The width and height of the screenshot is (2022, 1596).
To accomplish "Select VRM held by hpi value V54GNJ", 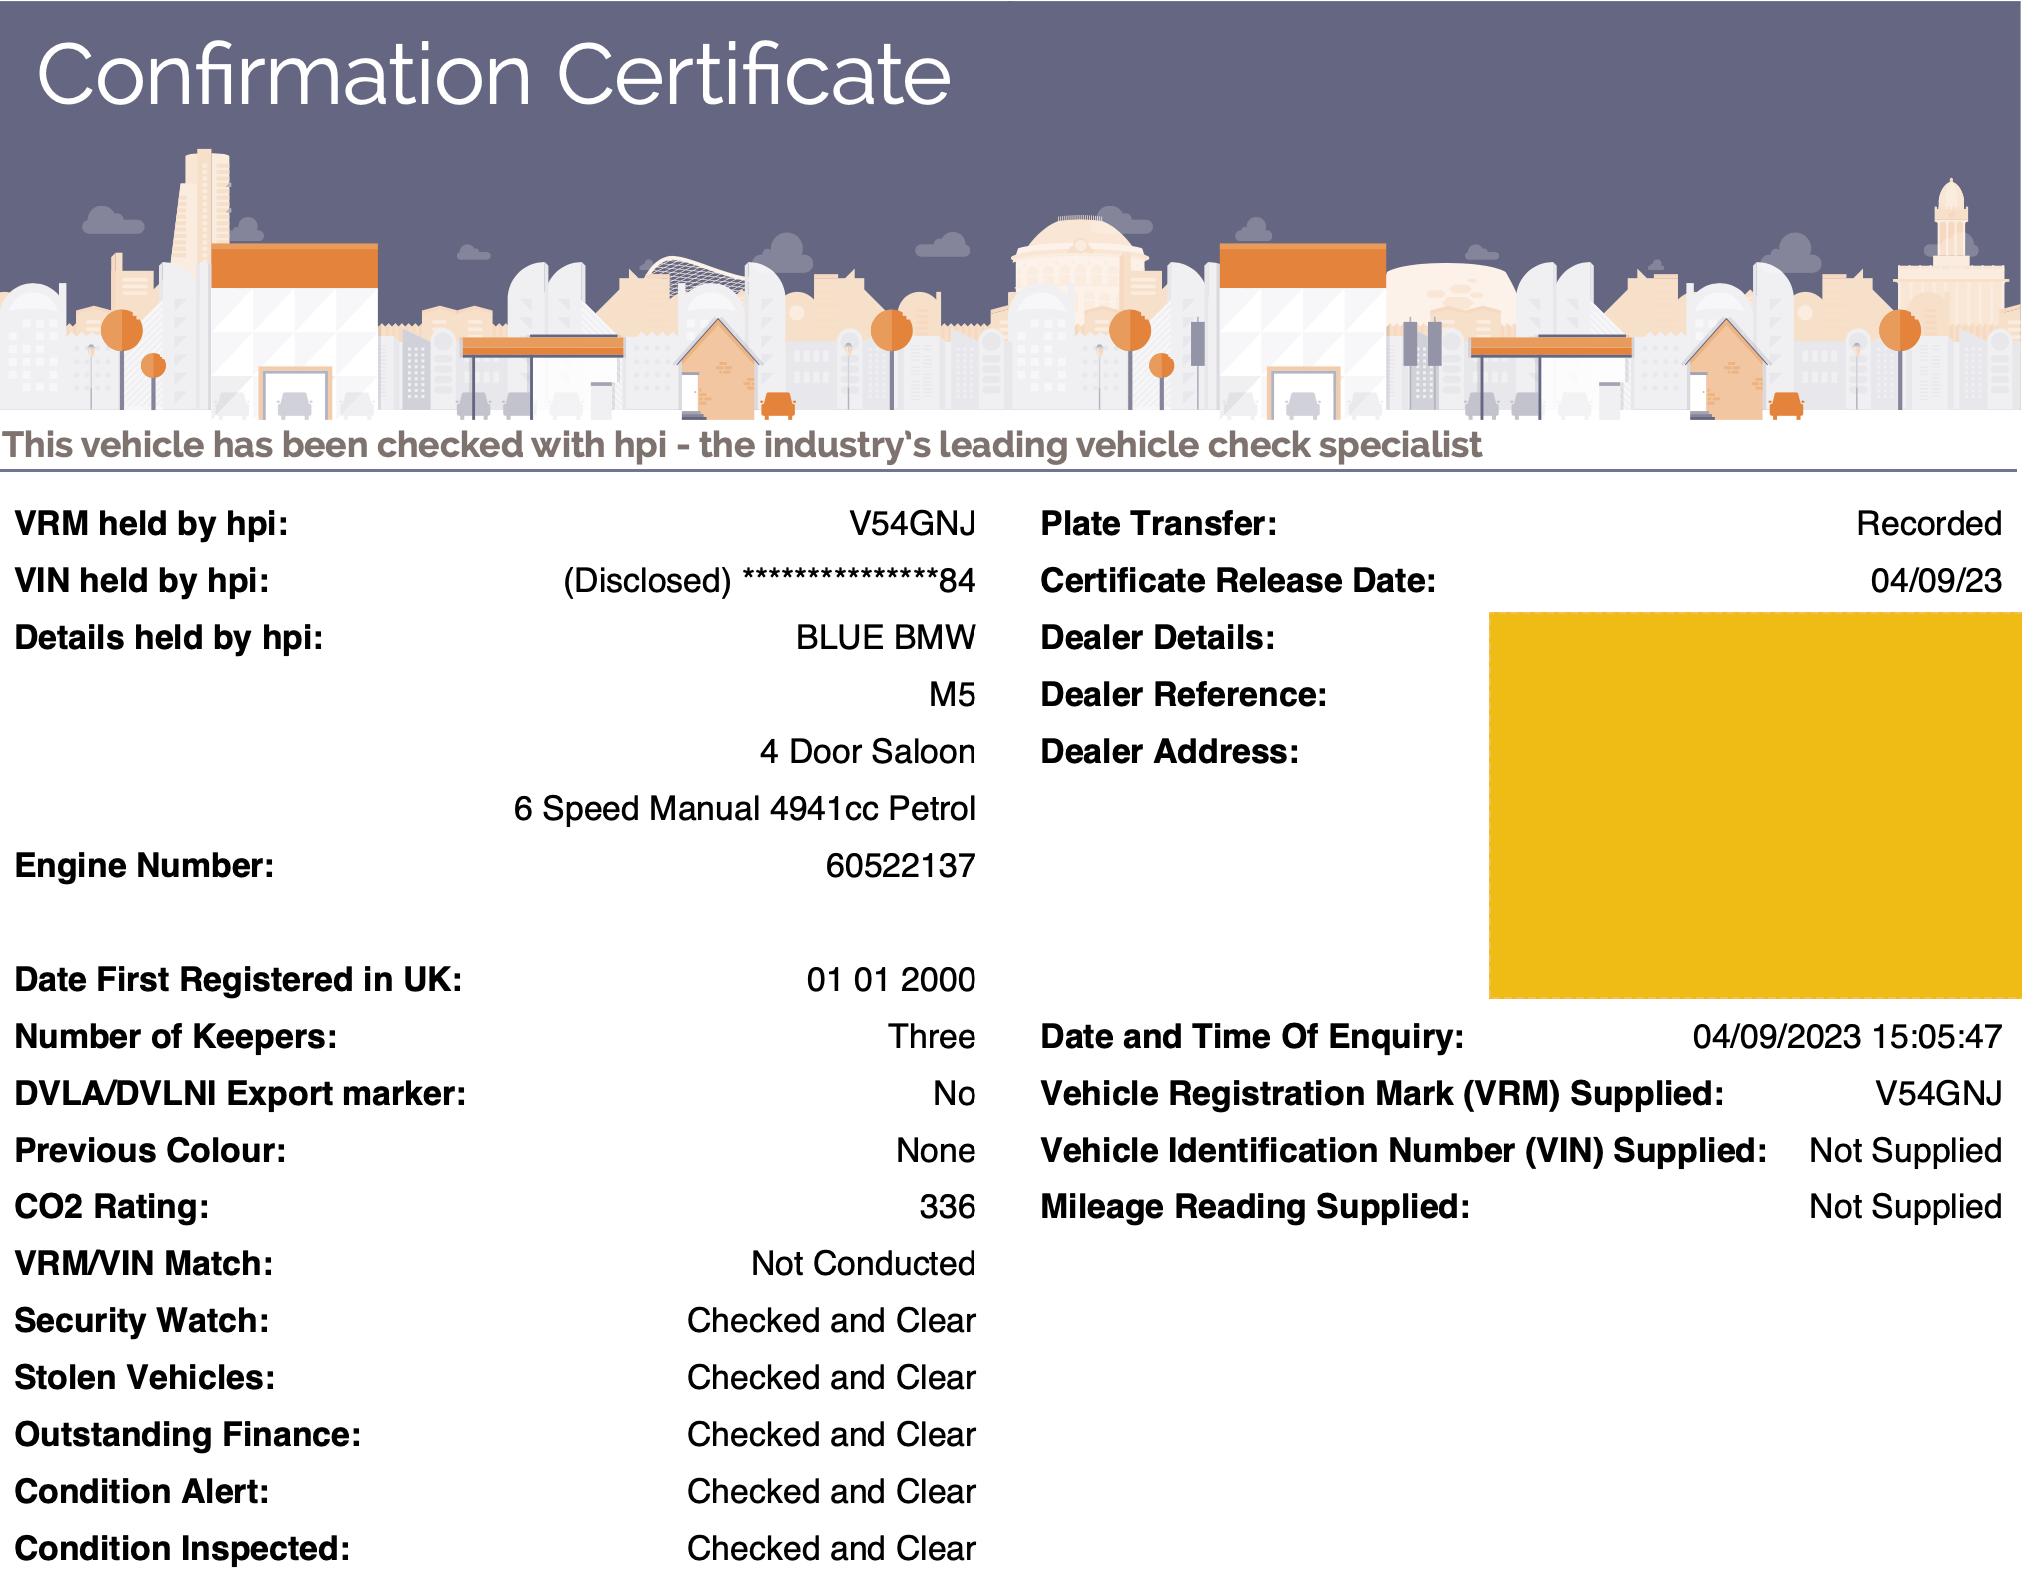I will click(912, 523).
